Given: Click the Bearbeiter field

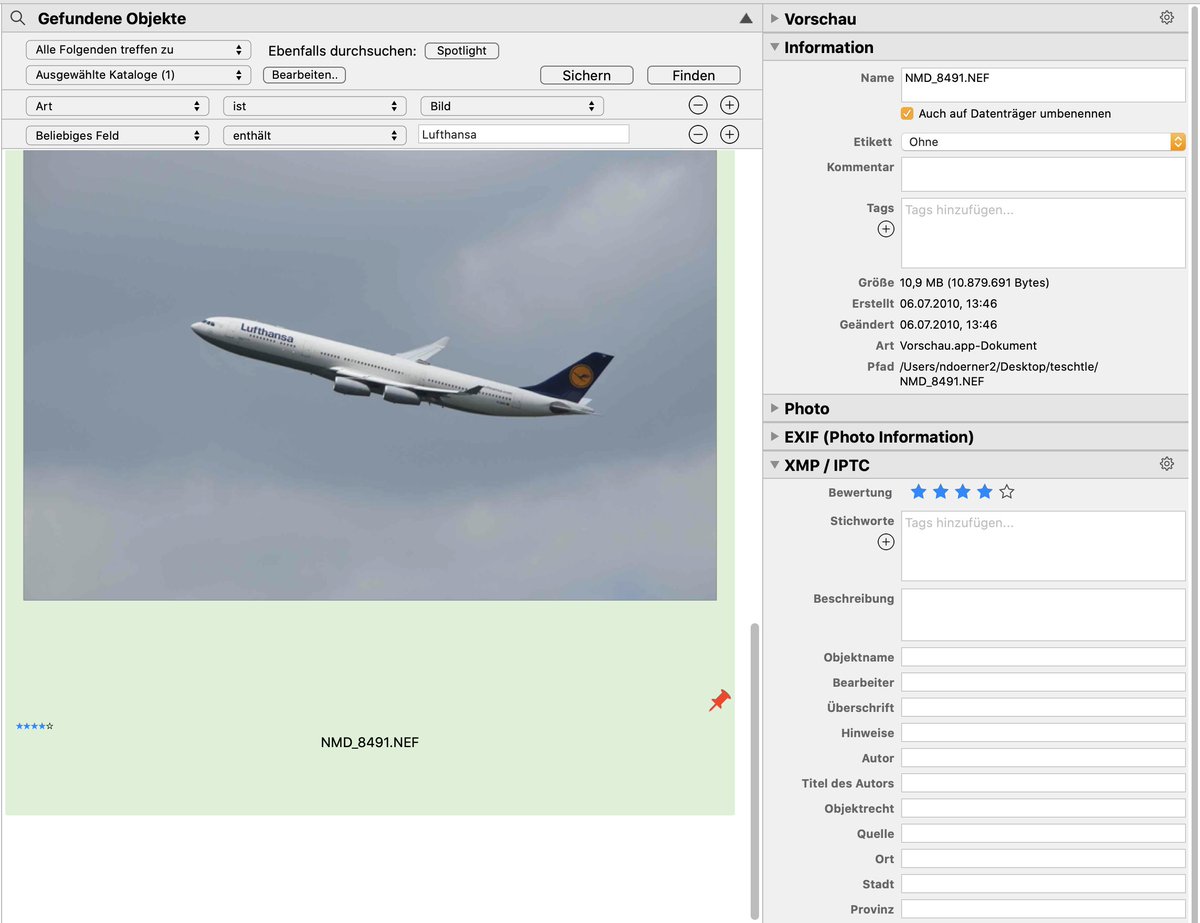Looking at the screenshot, I should (1043, 682).
